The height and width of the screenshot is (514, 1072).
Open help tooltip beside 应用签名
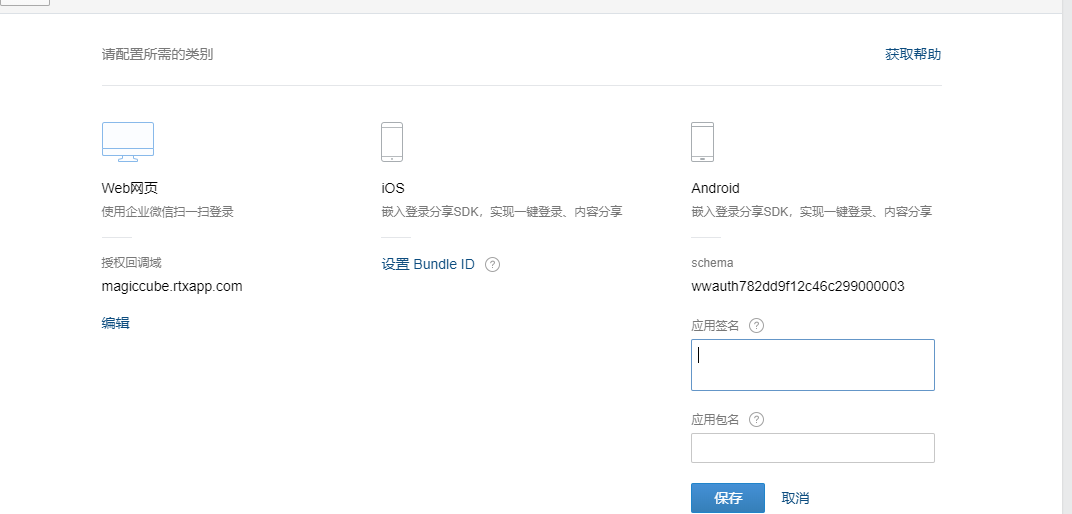[x=756, y=326]
